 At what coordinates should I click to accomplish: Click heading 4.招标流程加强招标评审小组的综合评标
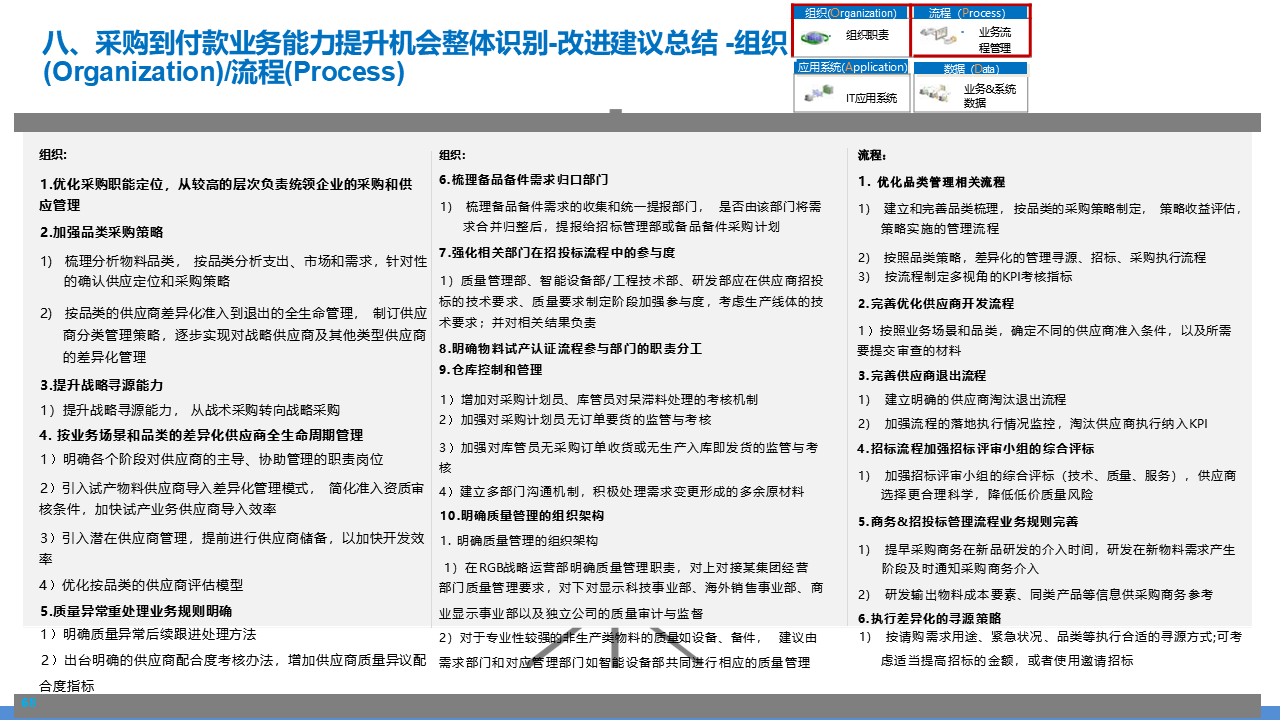tap(976, 448)
